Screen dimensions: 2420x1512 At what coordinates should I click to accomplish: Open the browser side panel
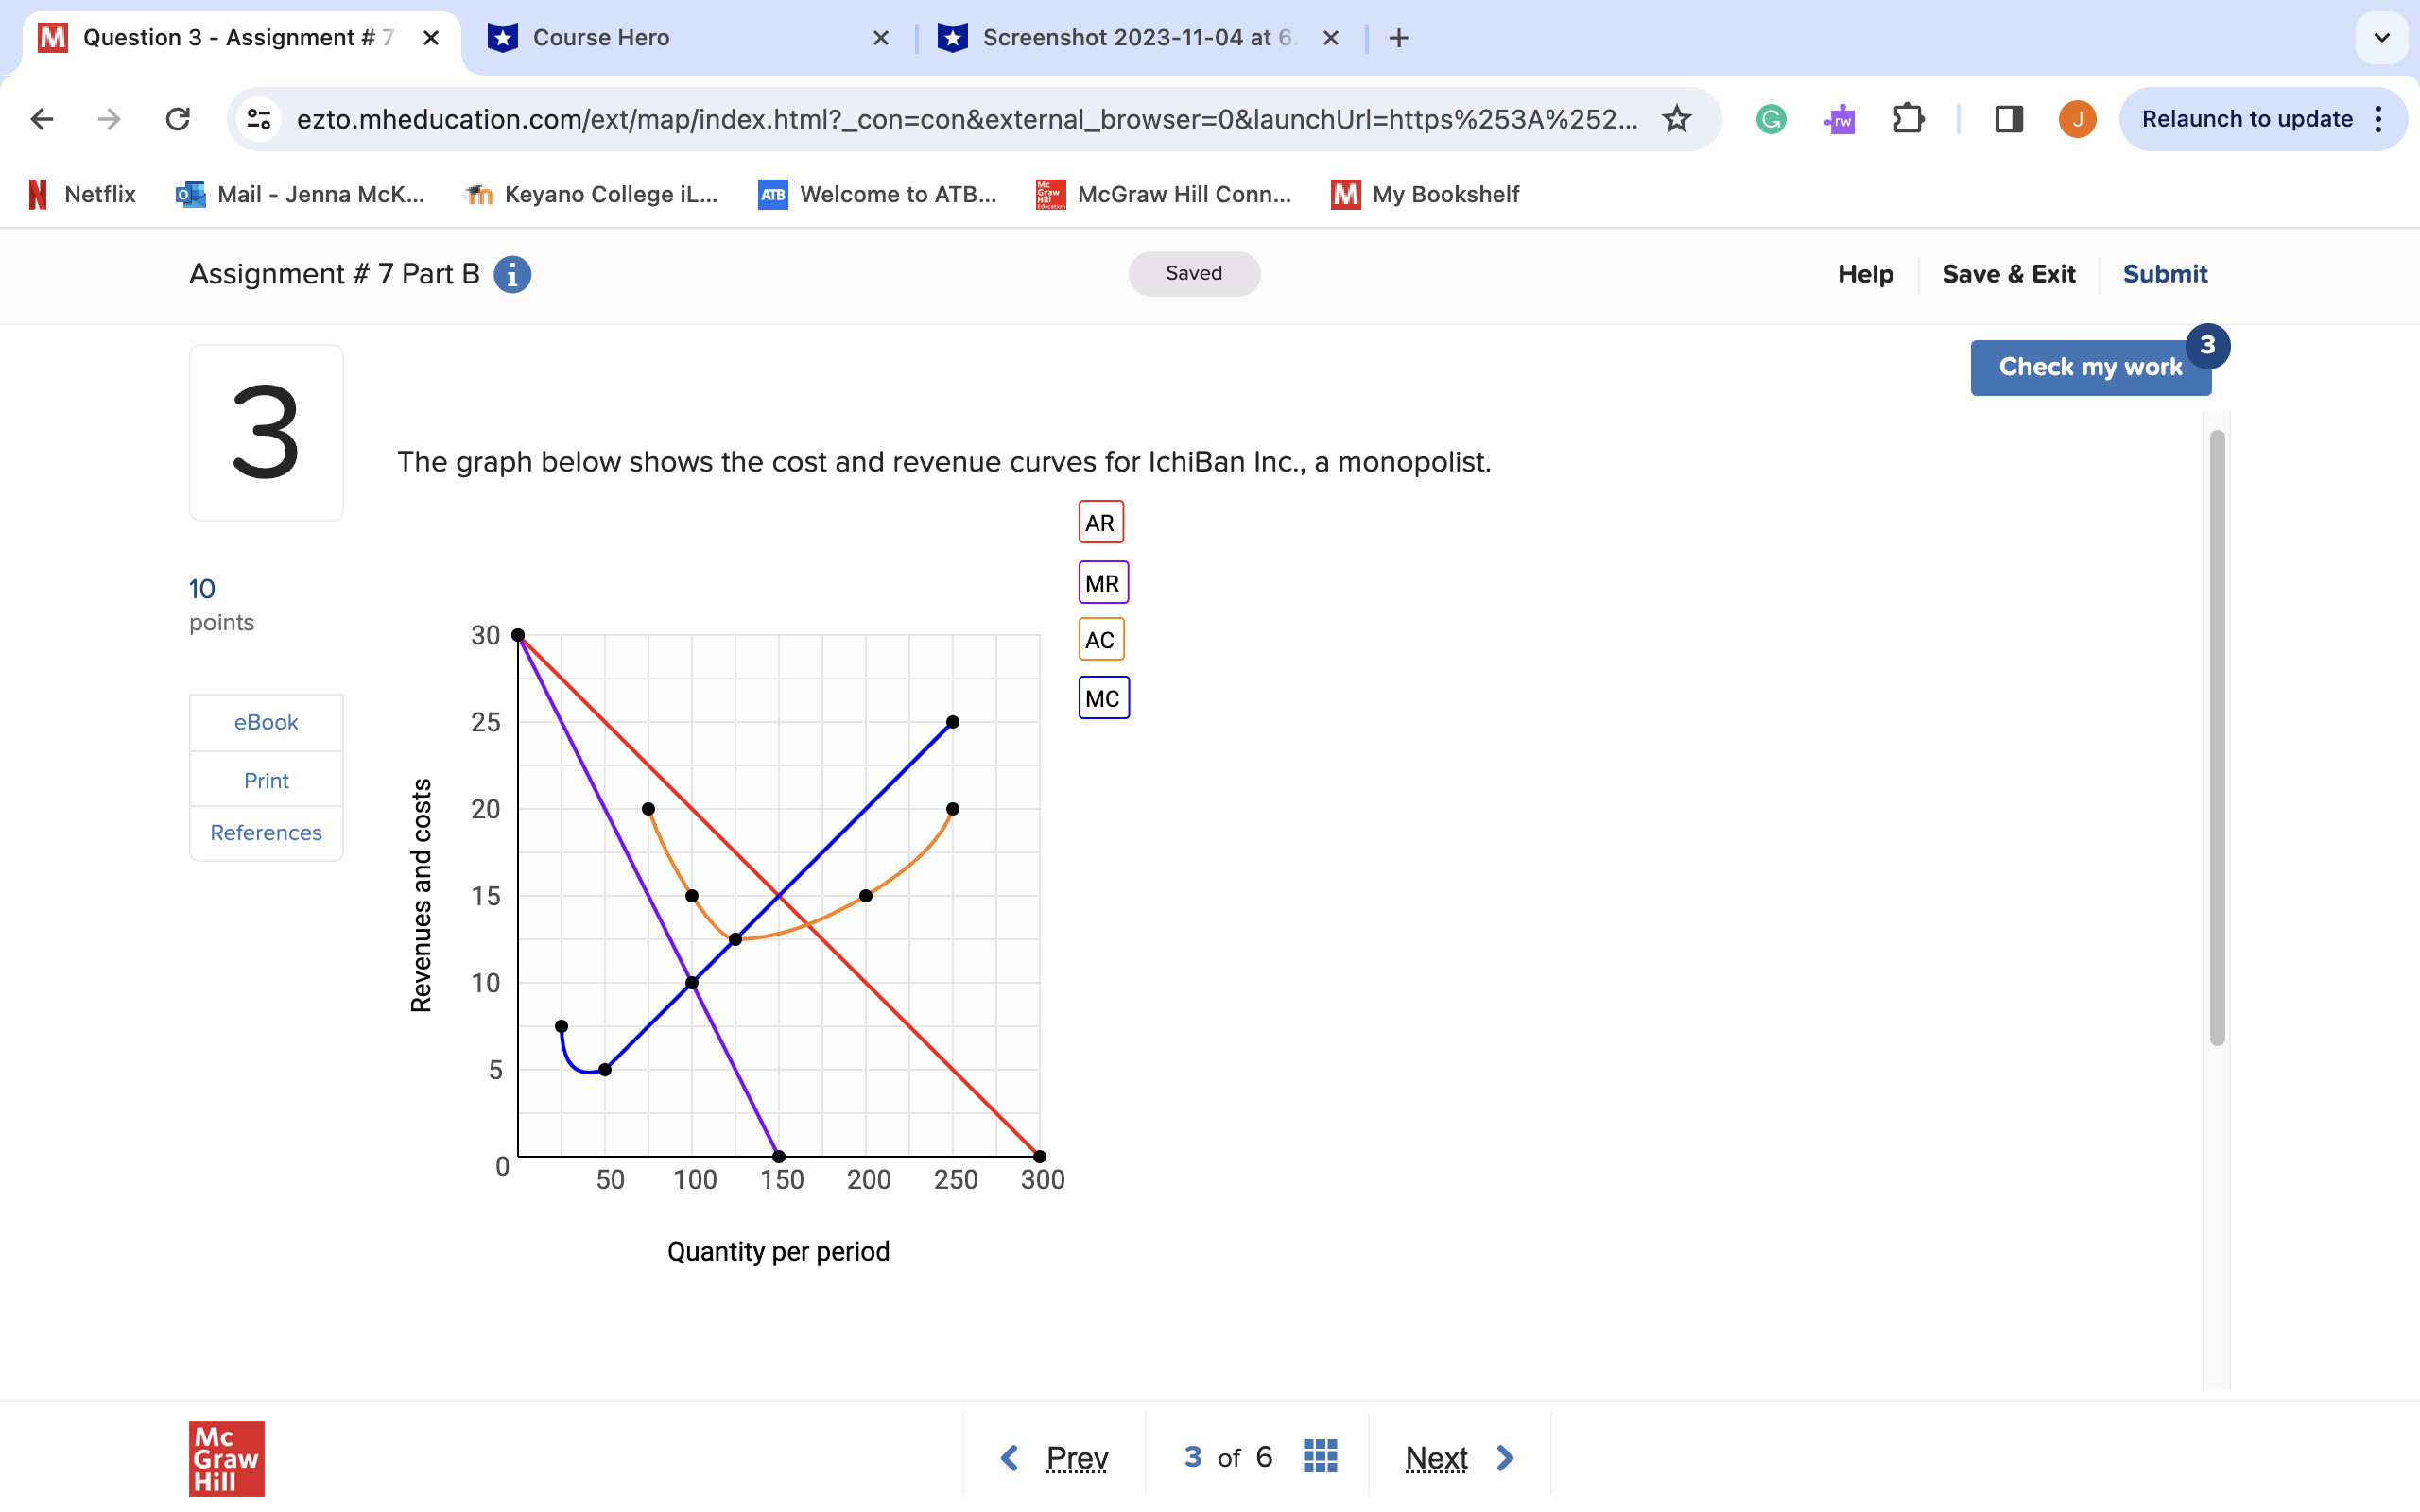pyautogui.click(x=2008, y=118)
